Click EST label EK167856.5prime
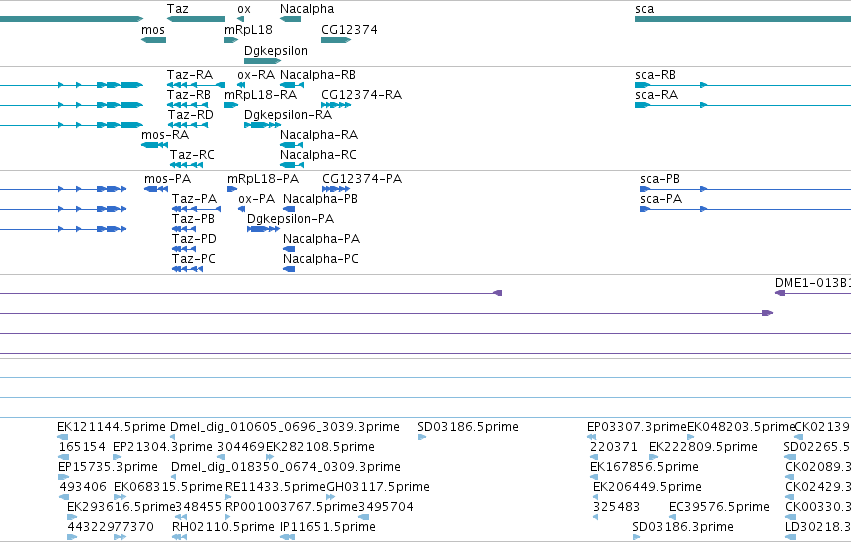The height and width of the screenshot is (542, 851). click(644, 467)
